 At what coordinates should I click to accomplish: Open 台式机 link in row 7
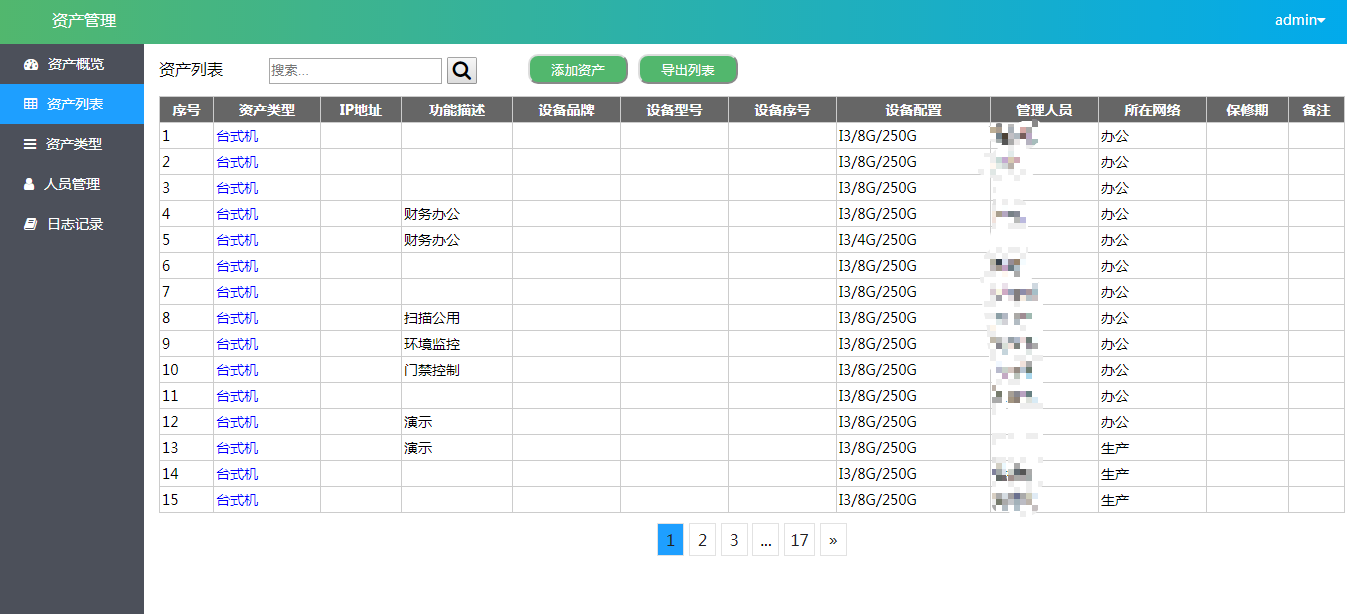click(x=237, y=292)
